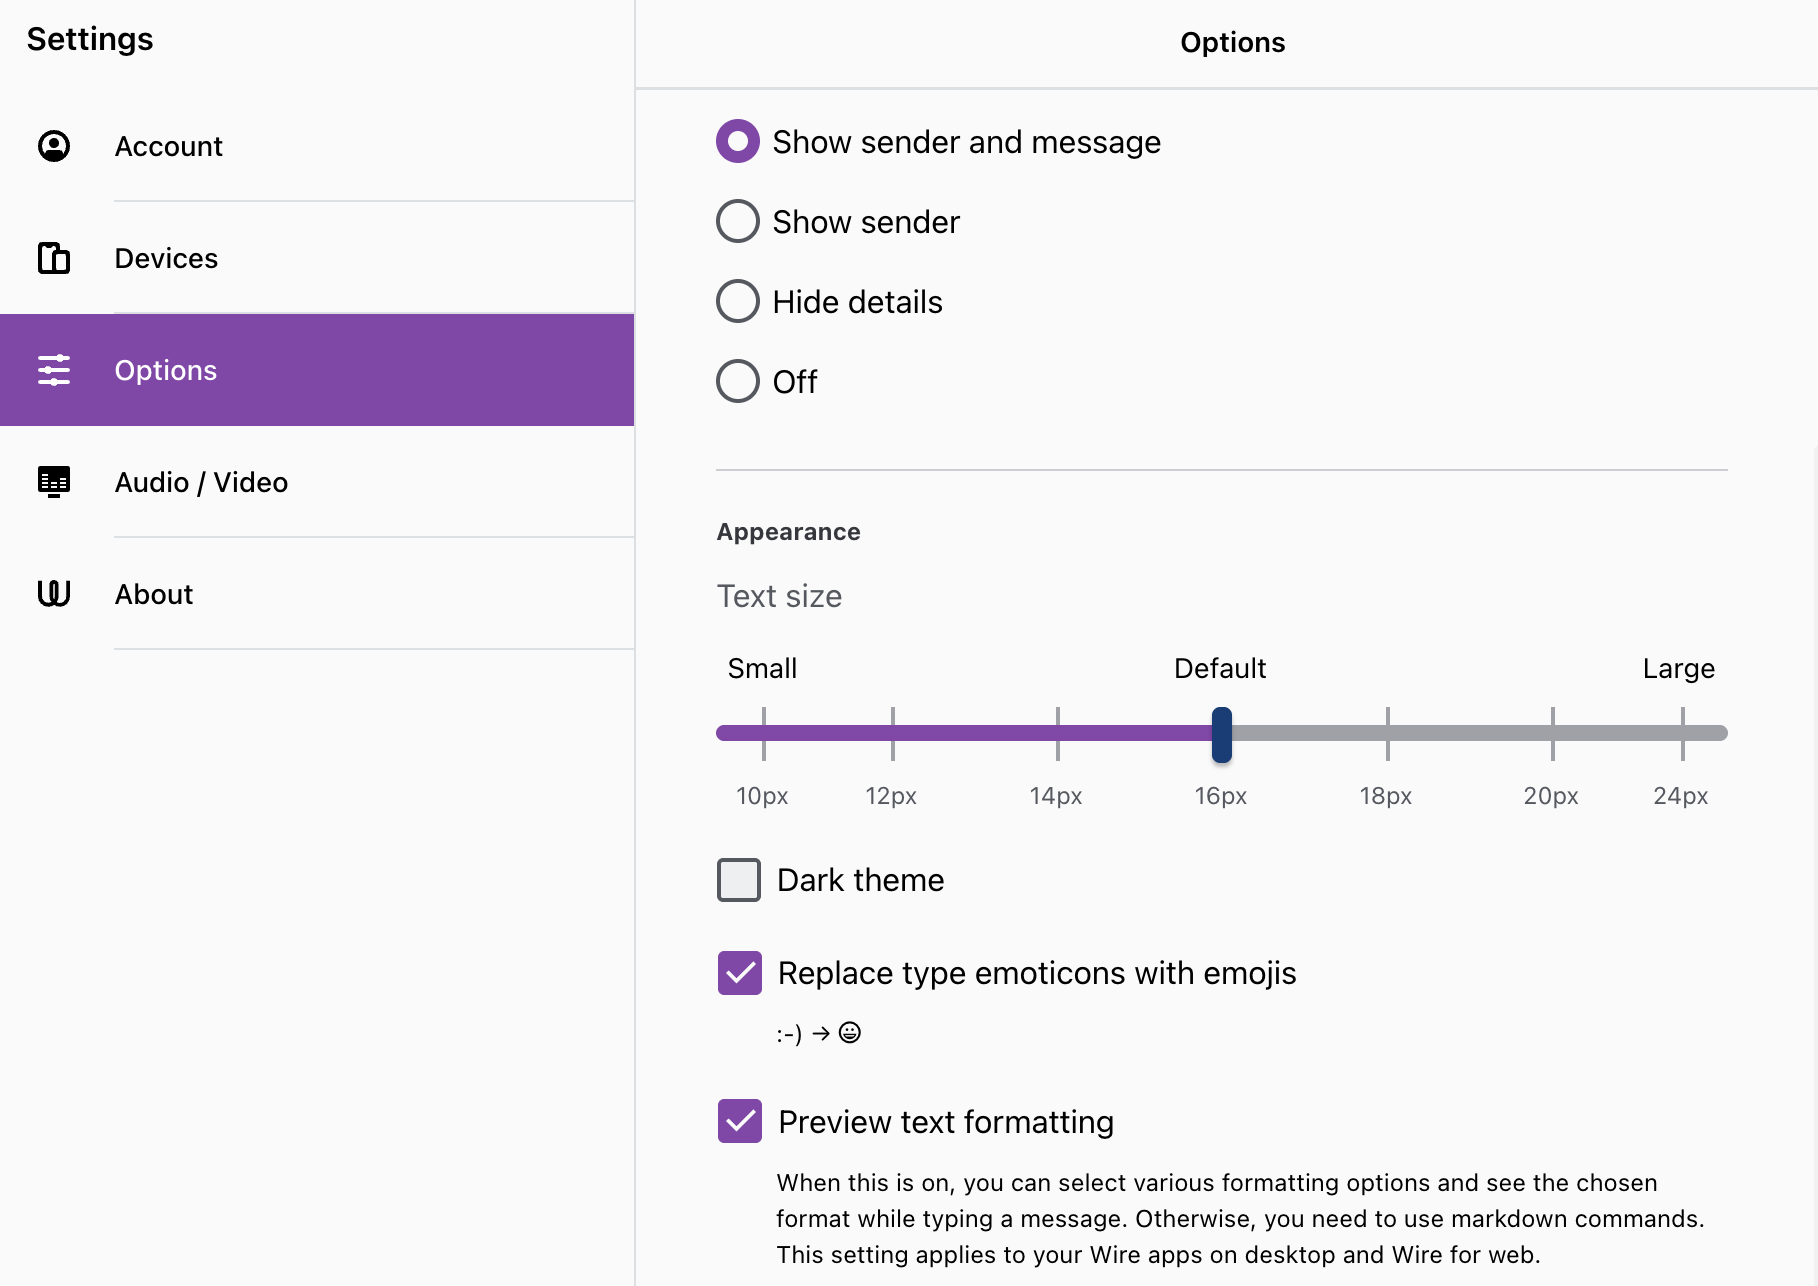Switch to Audio / Video settings
The height and width of the screenshot is (1286, 1818).
click(x=201, y=482)
